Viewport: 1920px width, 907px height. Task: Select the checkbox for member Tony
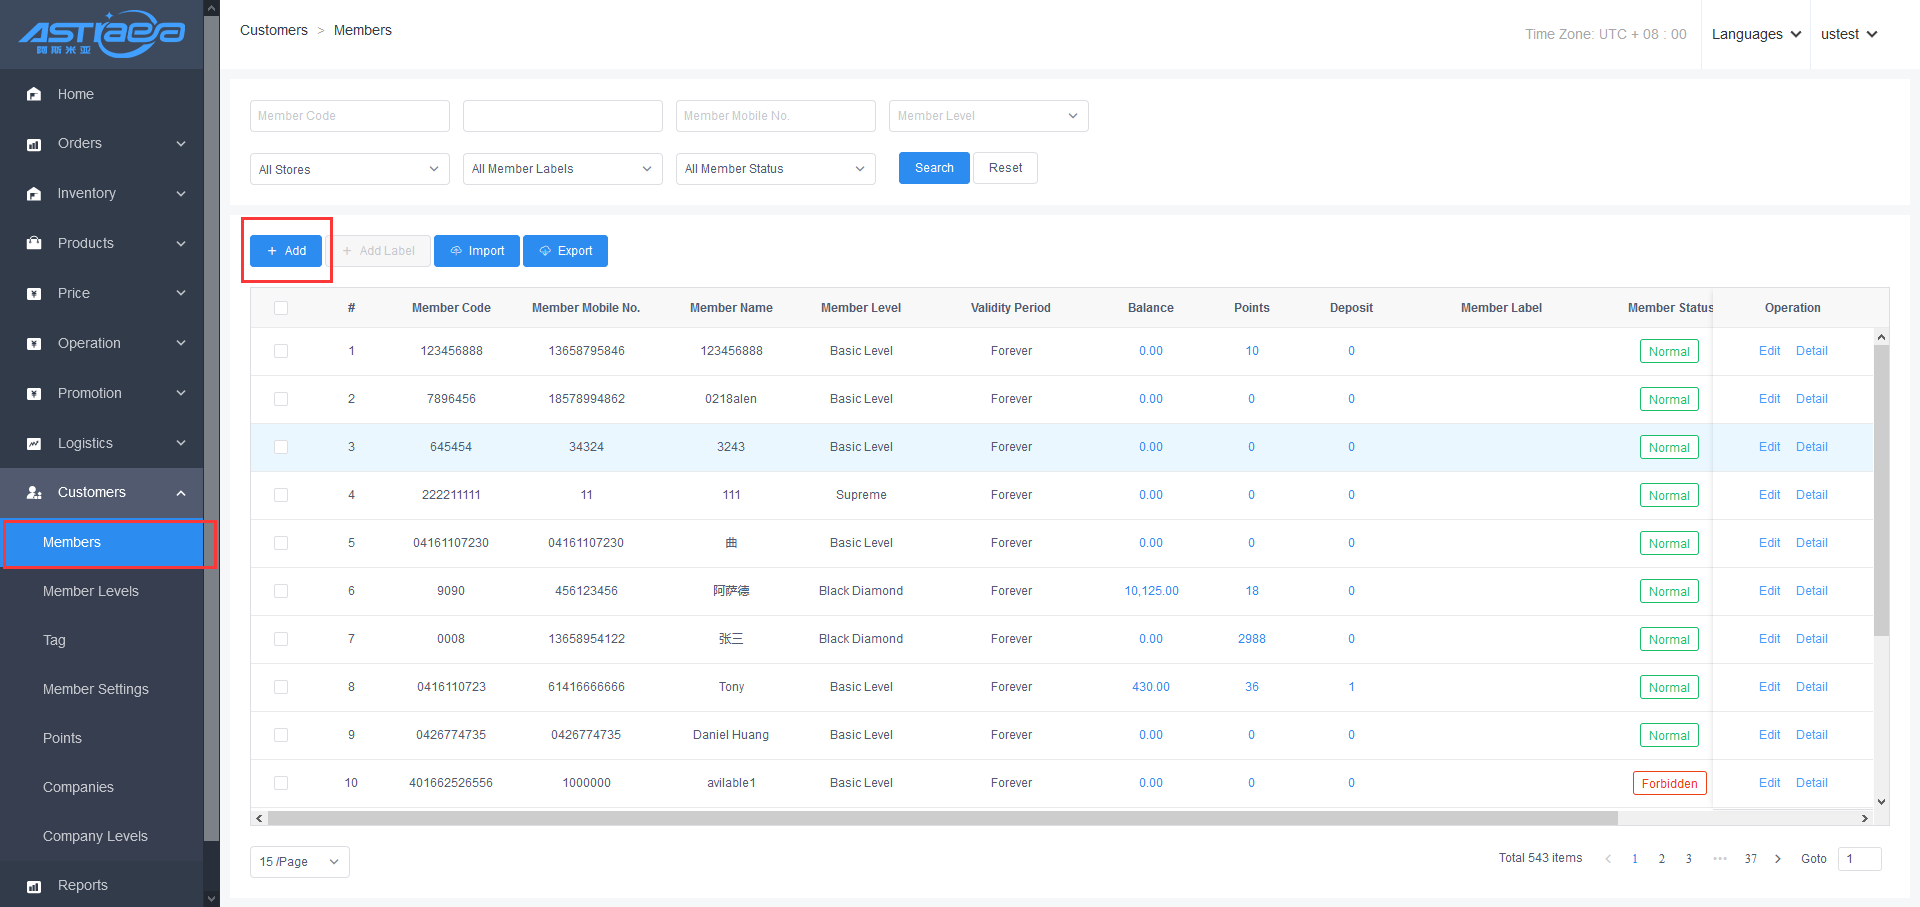pyautogui.click(x=281, y=687)
